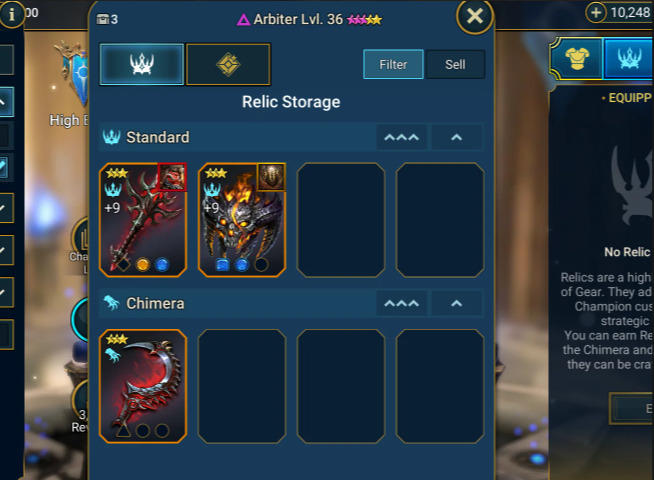654x480 pixels.
Task: Collapse the Chimera section single chevron
Action: pos(456,303)
